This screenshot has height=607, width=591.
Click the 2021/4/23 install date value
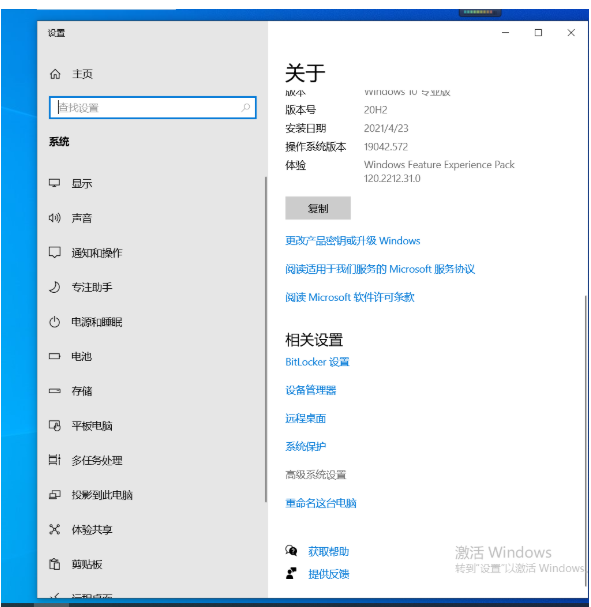(x=386, y=128)
